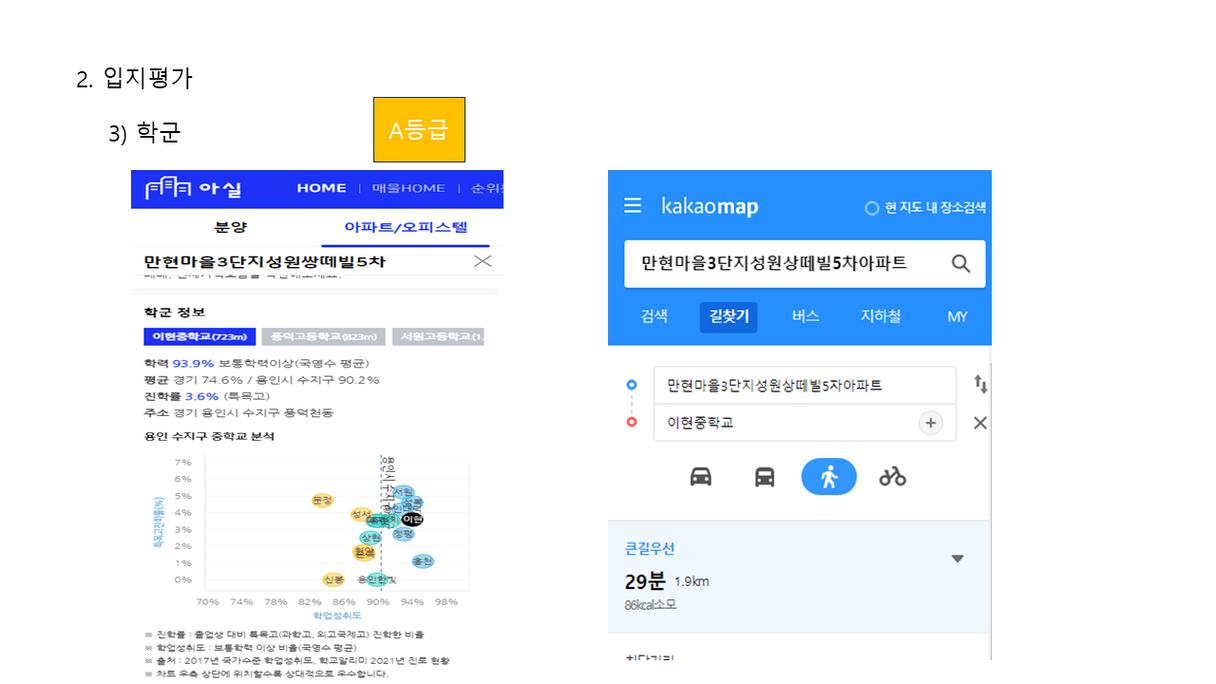This screenshot has width=1216, height=684.
Task: Close the 만현마을3단지성원쌍떼빌5차 search with X
Action: tap(482, 262)
